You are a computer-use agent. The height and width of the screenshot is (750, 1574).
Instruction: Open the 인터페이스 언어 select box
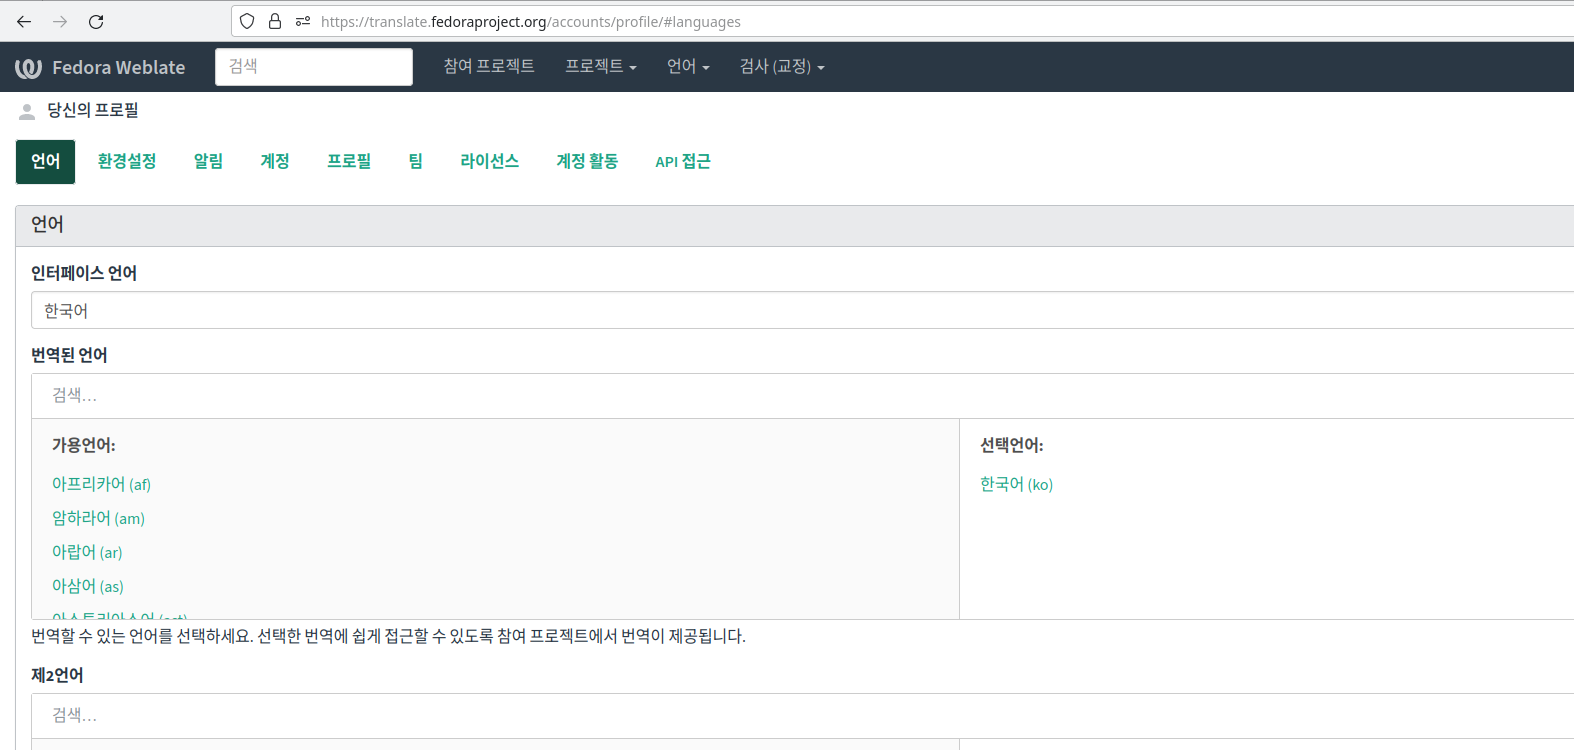click(800, 311)
